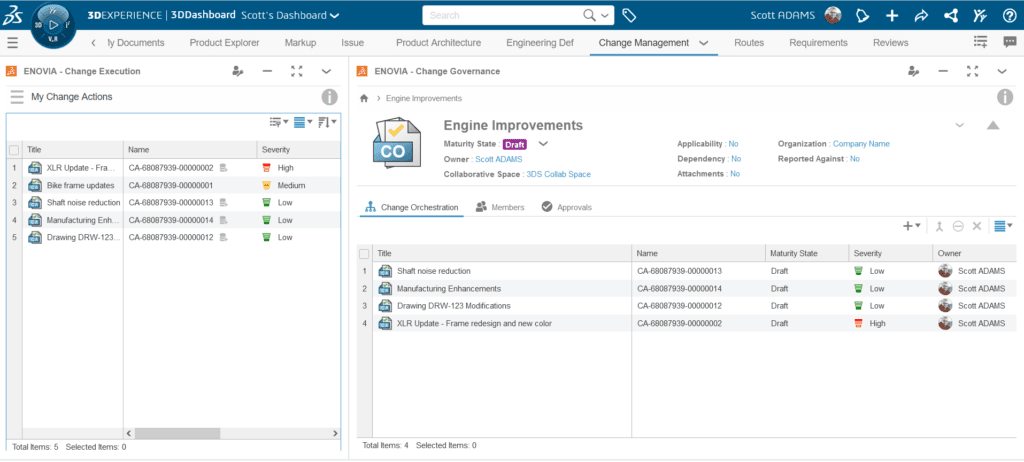Click the 6W tags icon beside search
1024x462 pixels.
[629, 15]
